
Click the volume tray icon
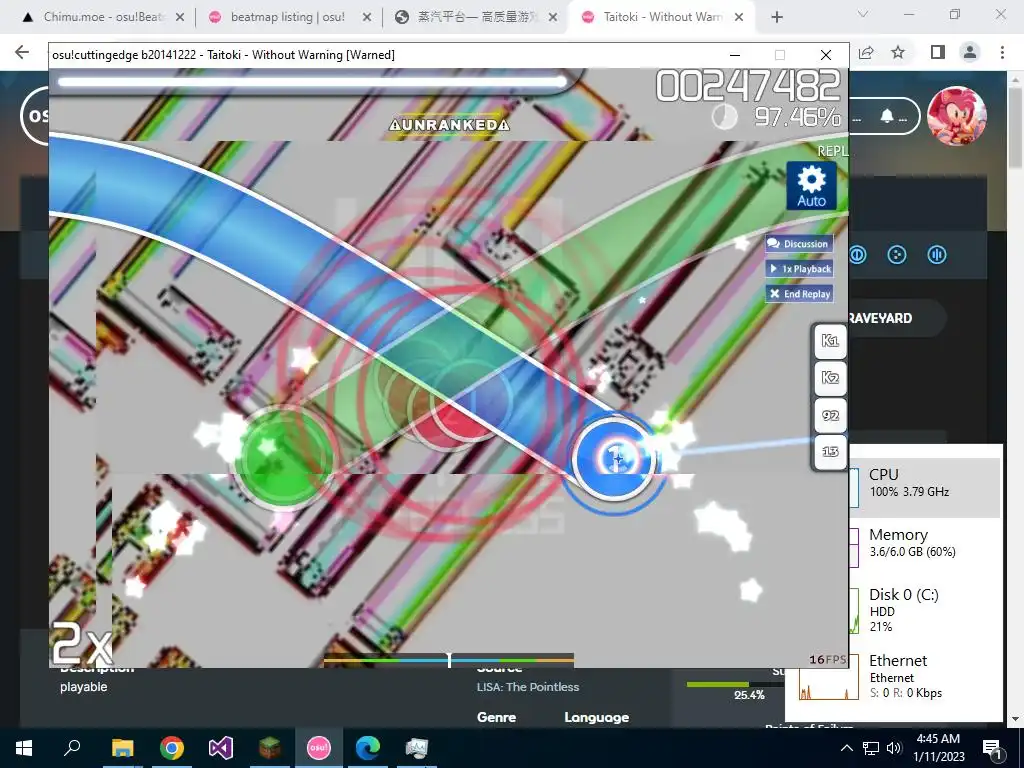pyautogui.click(x=895, y=748)
